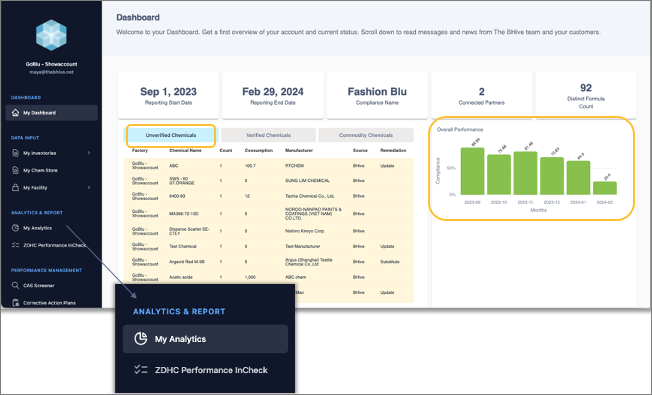
Task: Click the Feb 29, 2024 reporting end card
Action: coord(273,95)
